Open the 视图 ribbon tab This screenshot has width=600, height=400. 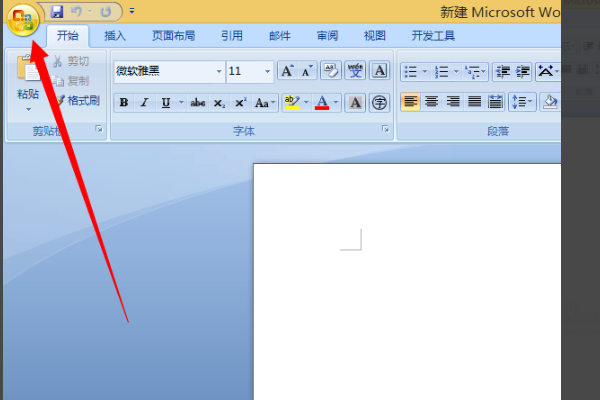(375, 36)
